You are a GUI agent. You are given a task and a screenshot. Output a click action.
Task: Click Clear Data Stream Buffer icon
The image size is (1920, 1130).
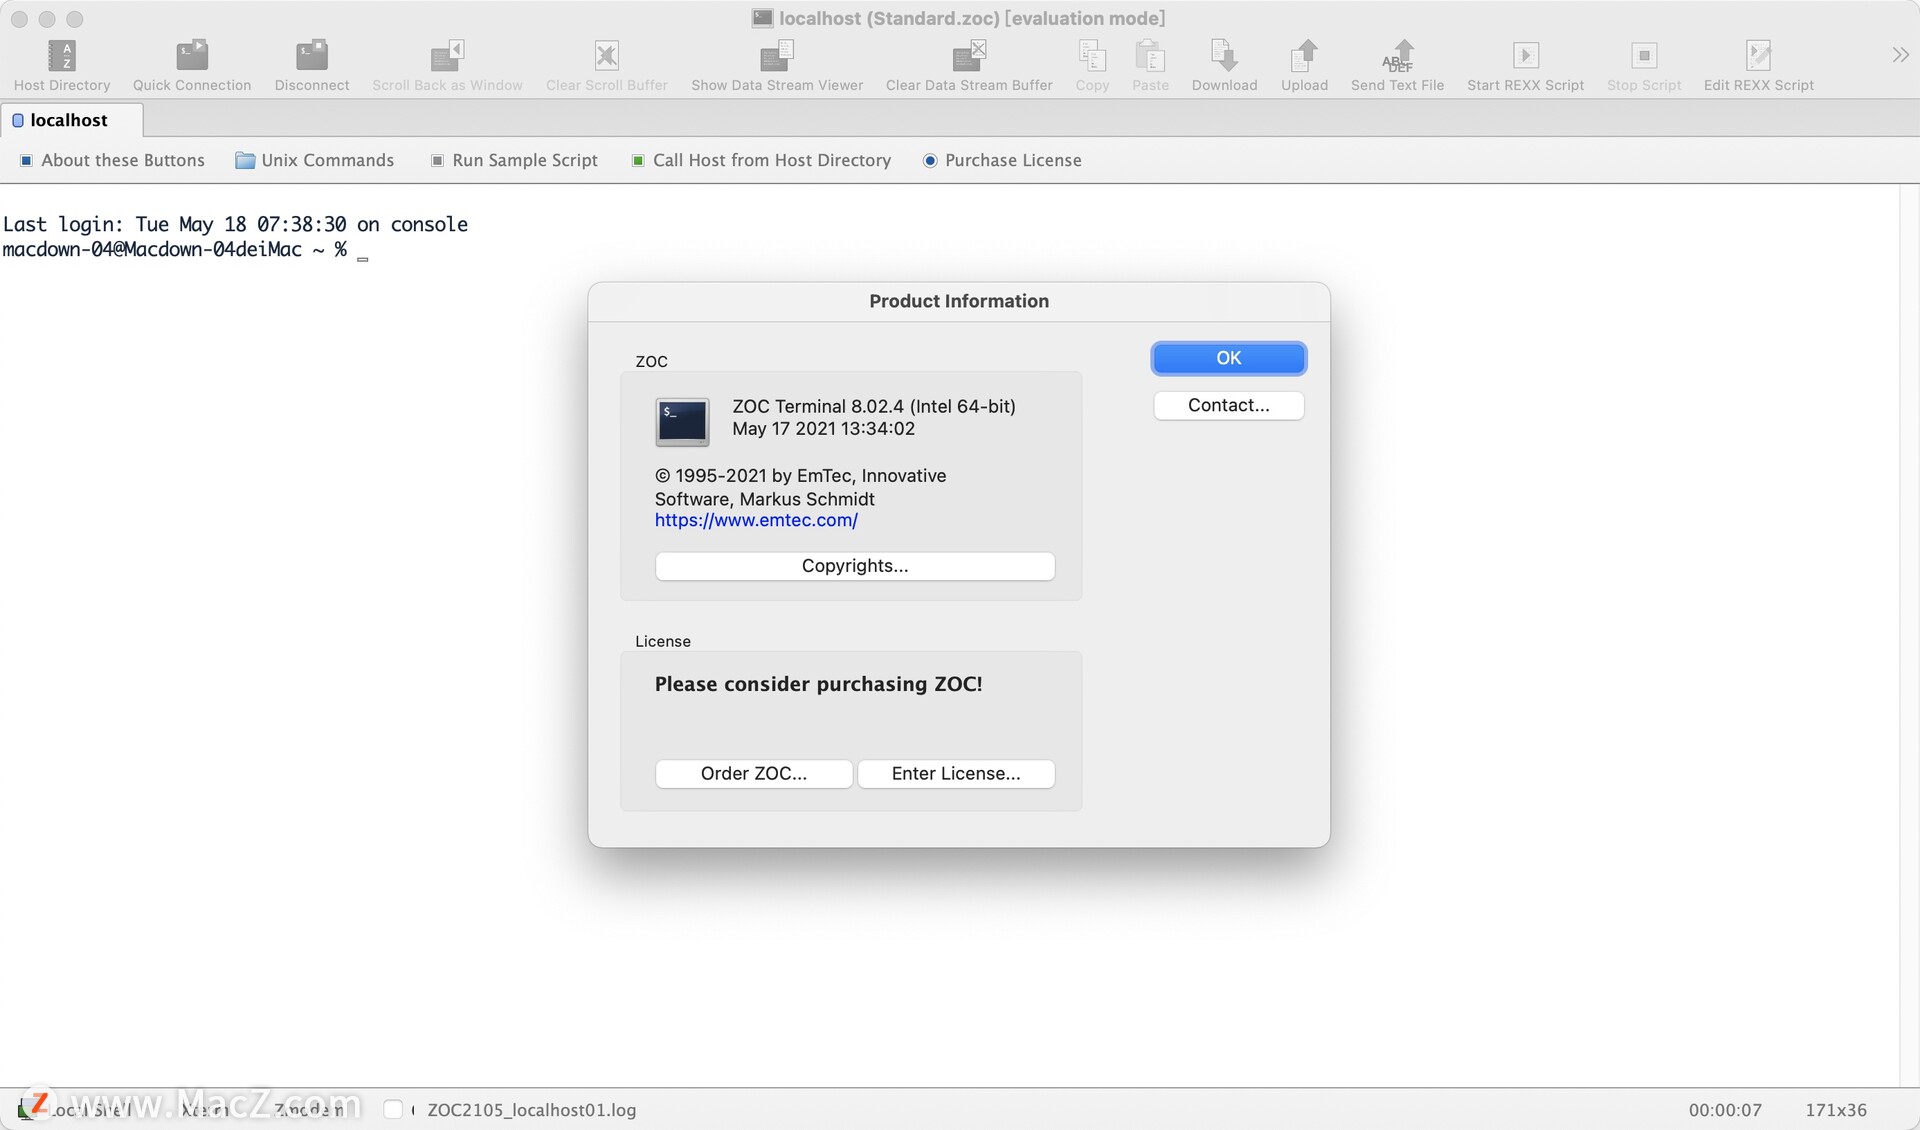coord(969,66)
